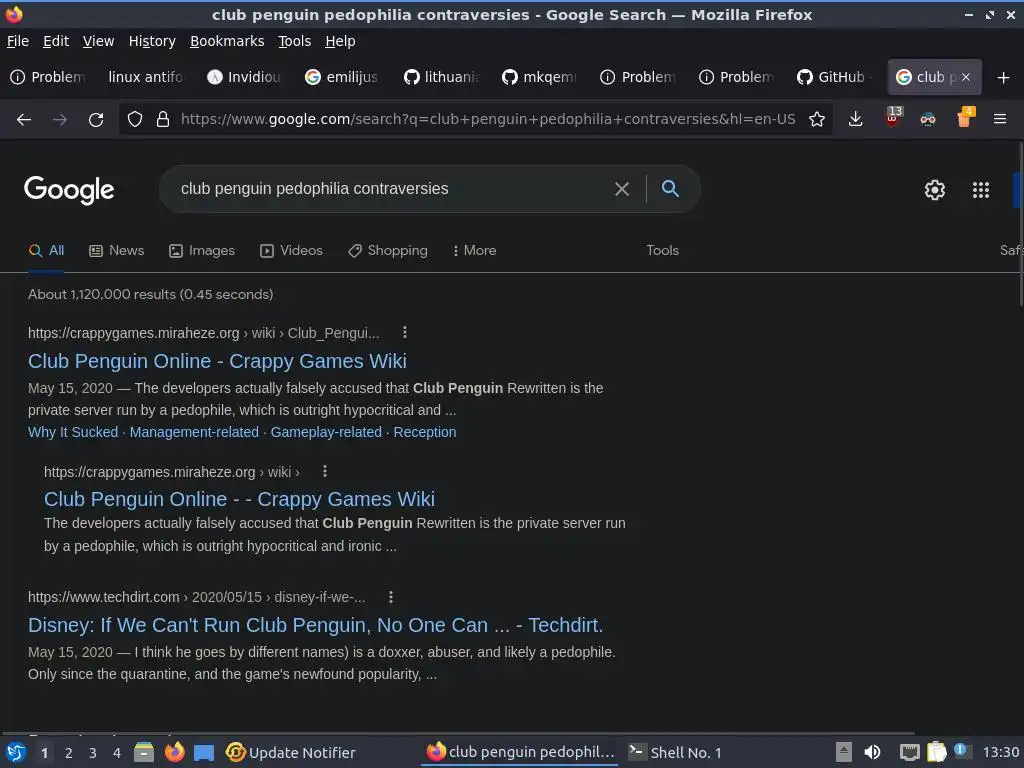
Task: Open the Bookmarks menu
Action: [x=227, y=41]
